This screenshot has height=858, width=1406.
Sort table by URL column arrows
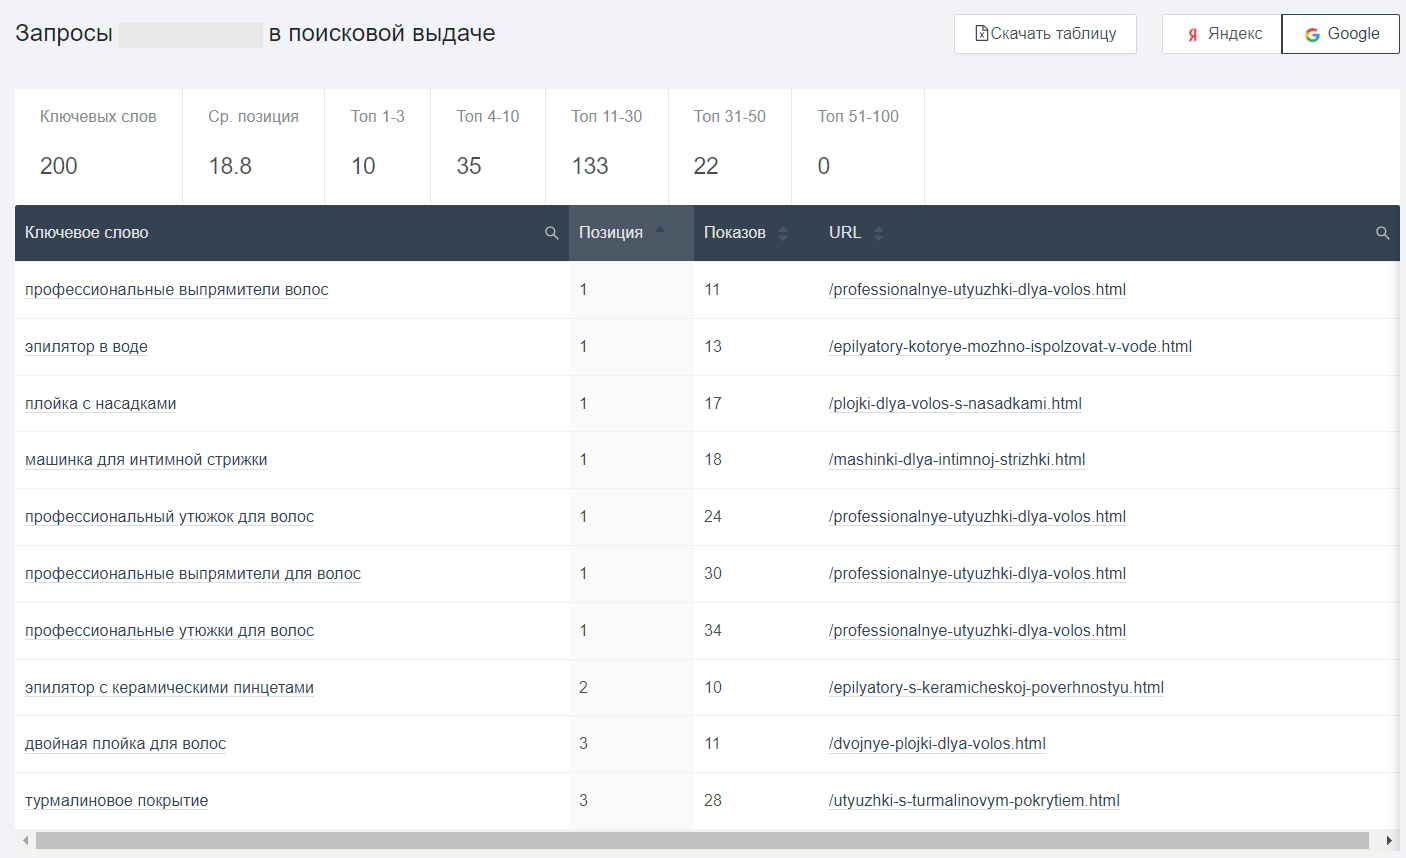click(878, 233)
